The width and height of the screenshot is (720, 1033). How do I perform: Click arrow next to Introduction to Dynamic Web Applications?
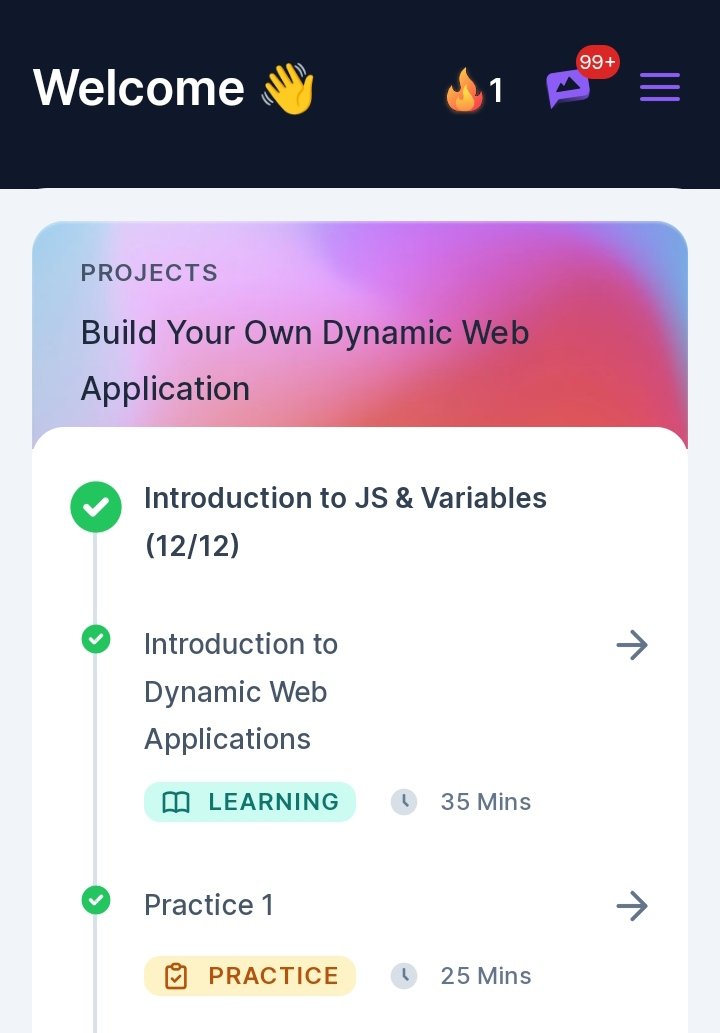pyautogui.click(x=632, y=644)
